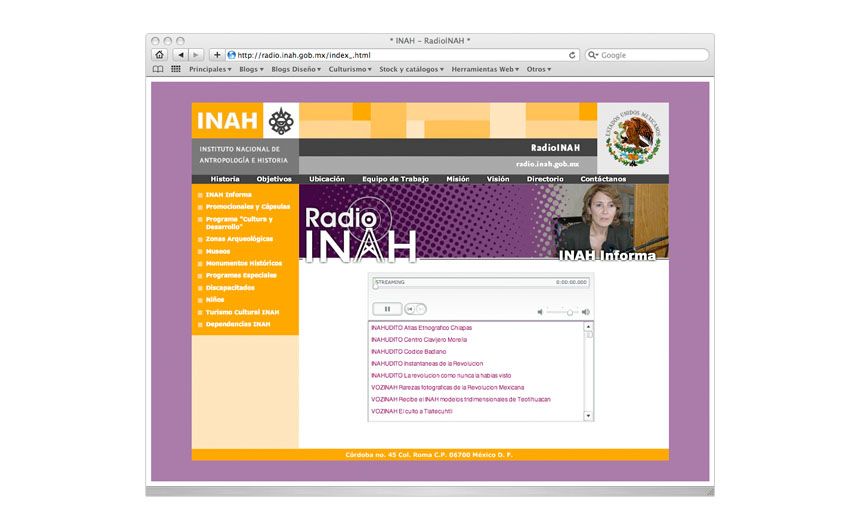Screen dimensions: 860x530
Task: Open Herramientas Web bookmark folder
Action: pos(485,69)
